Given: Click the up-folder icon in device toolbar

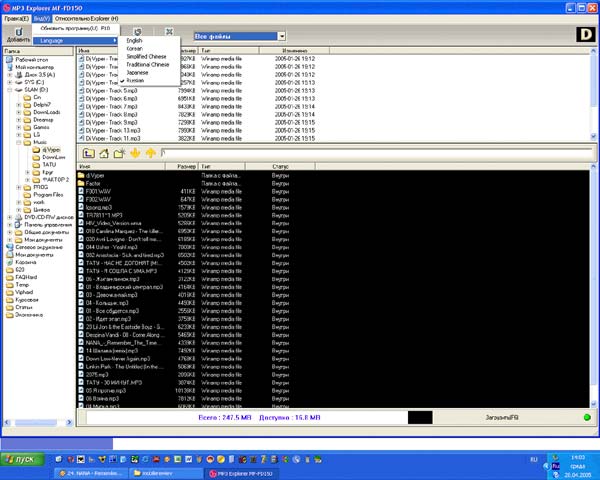Looking at the screenshot, I should tap(88, 153).
